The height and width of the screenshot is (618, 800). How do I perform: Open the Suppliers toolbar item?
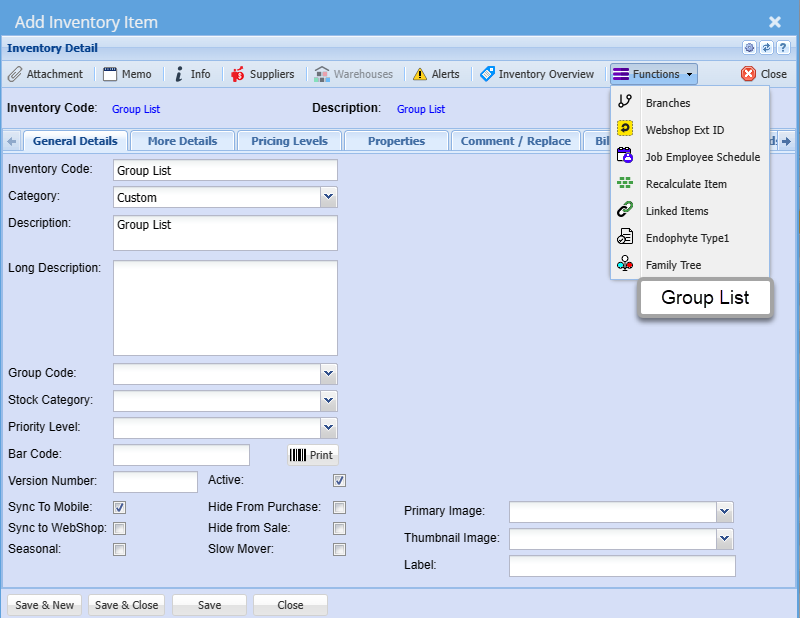pos(262,74)
